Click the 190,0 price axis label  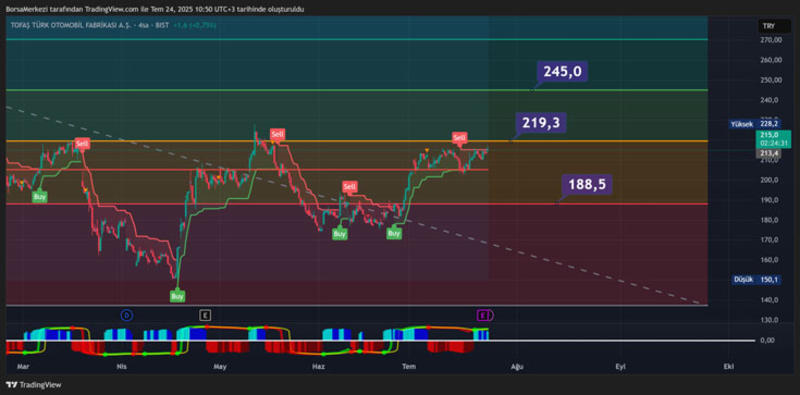[769, 200]
